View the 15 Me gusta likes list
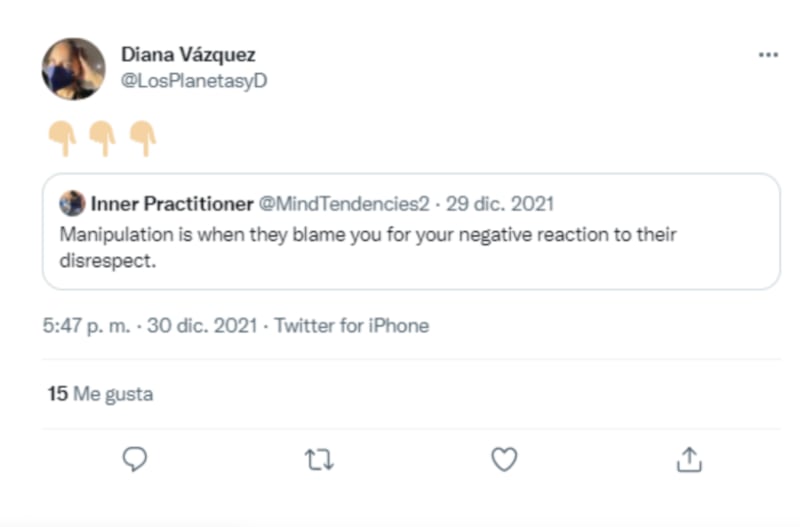The height and width of the screenshot is (527, 800). 100,394
